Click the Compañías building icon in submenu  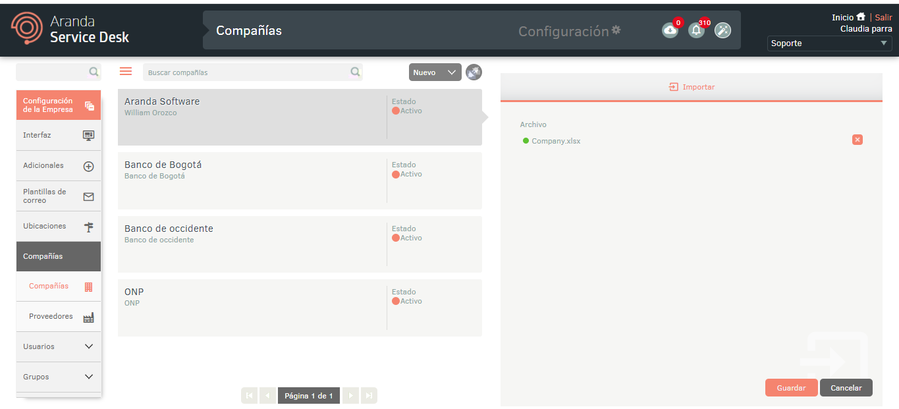(88, 287)
